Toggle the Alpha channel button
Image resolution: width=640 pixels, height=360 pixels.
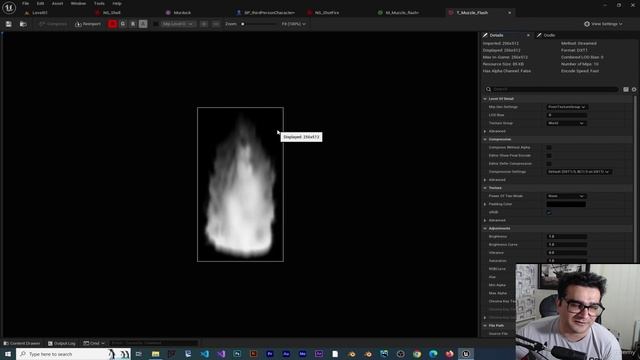click(143, 24)
